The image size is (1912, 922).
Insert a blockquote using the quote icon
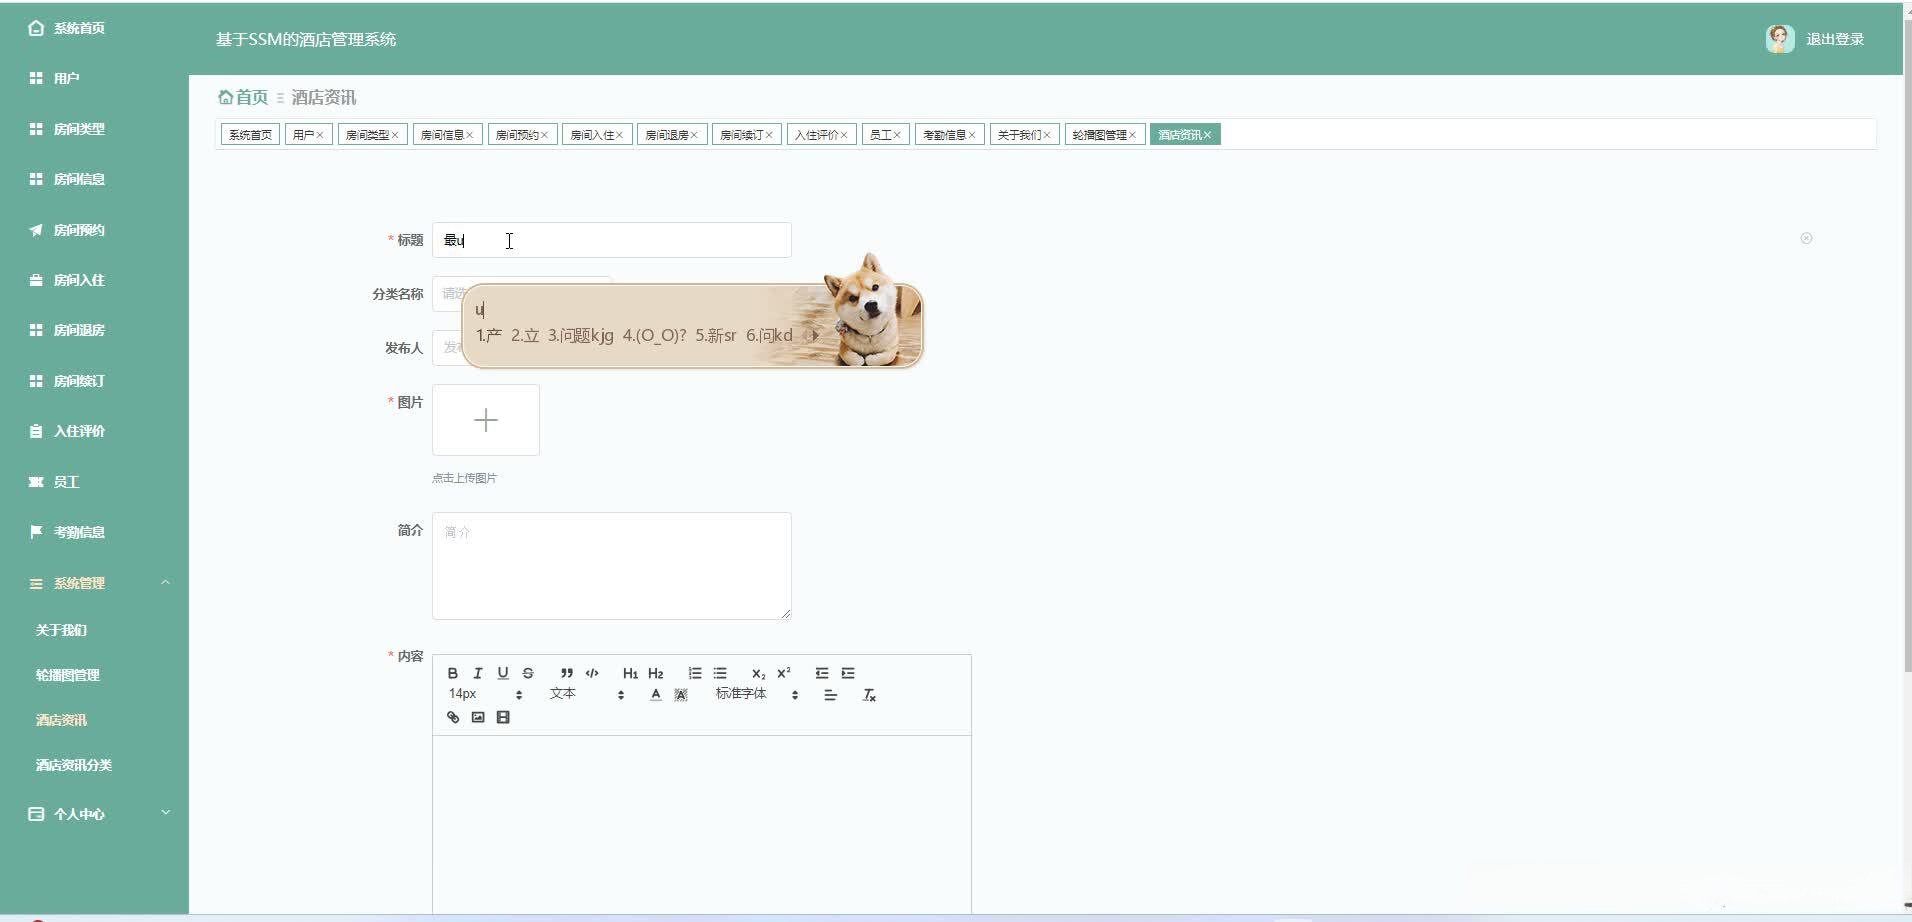(567, 673)
